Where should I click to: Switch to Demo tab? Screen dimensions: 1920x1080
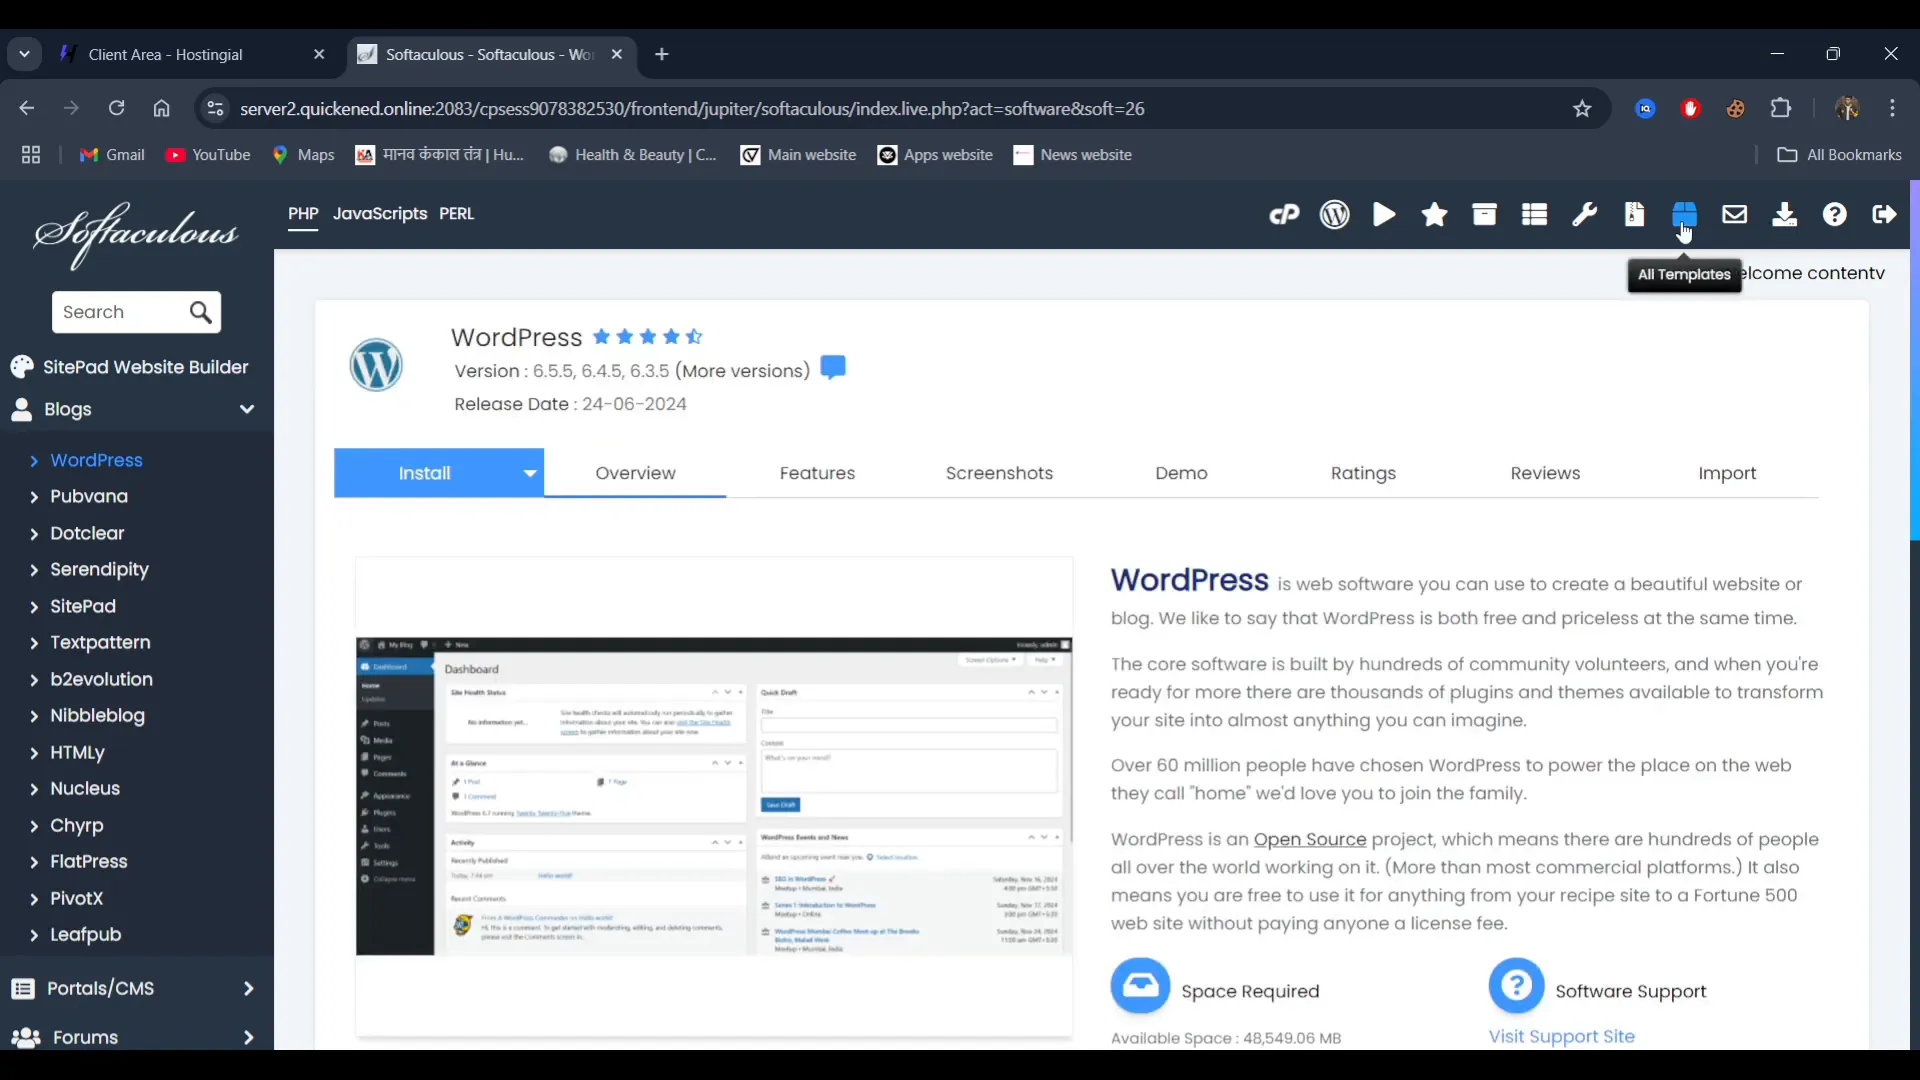[1181, 473]
